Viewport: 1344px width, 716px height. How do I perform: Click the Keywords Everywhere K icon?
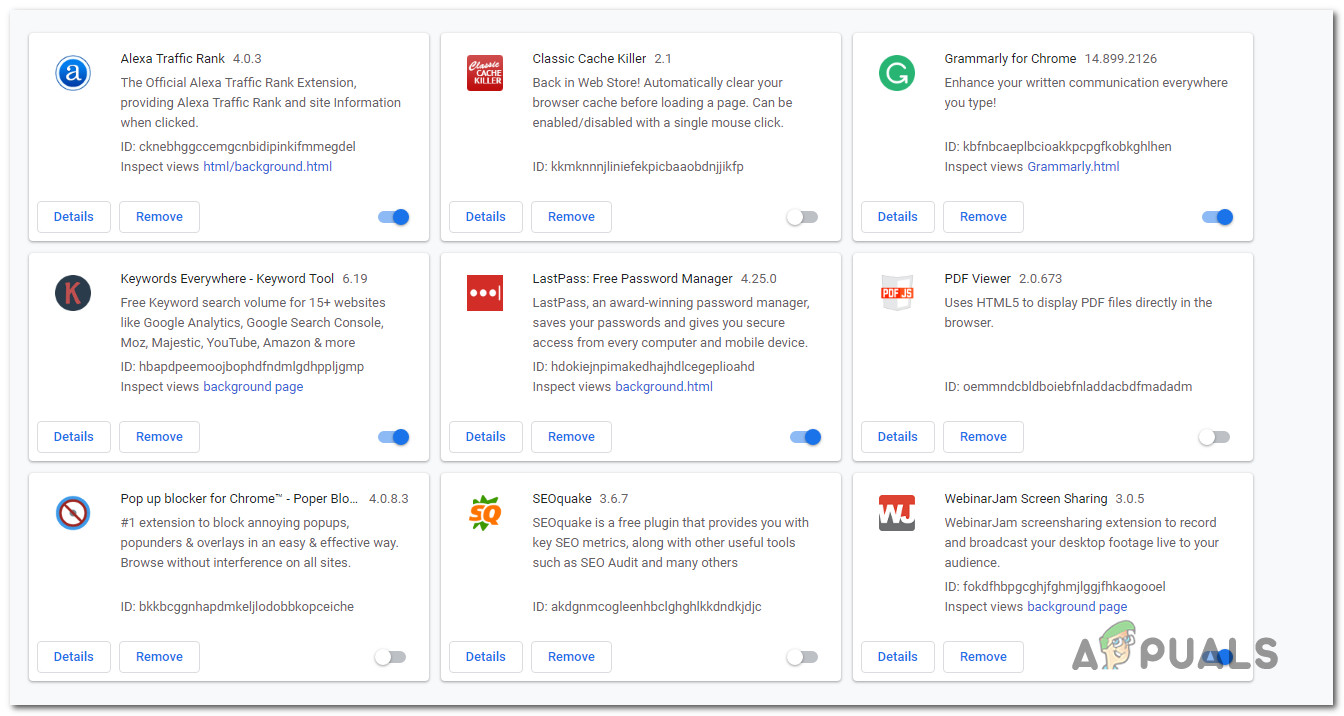tap(73, 293)
